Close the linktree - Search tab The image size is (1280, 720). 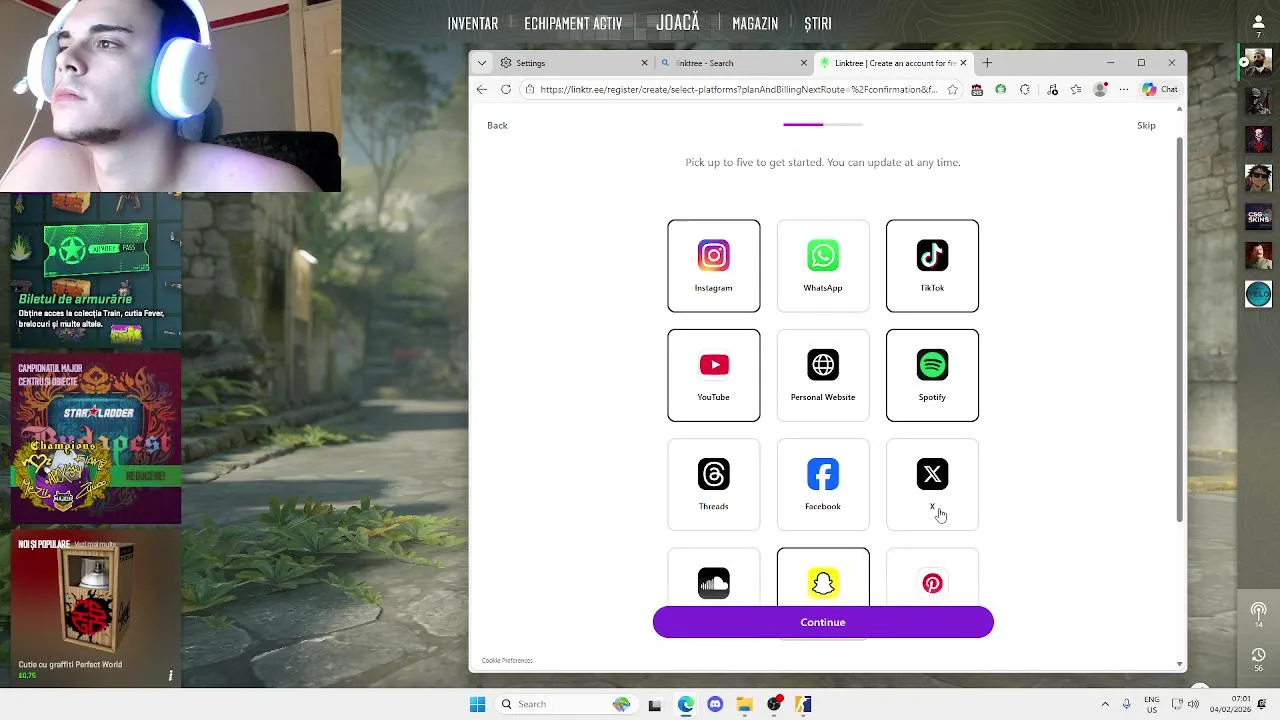[x=803, y=63]
